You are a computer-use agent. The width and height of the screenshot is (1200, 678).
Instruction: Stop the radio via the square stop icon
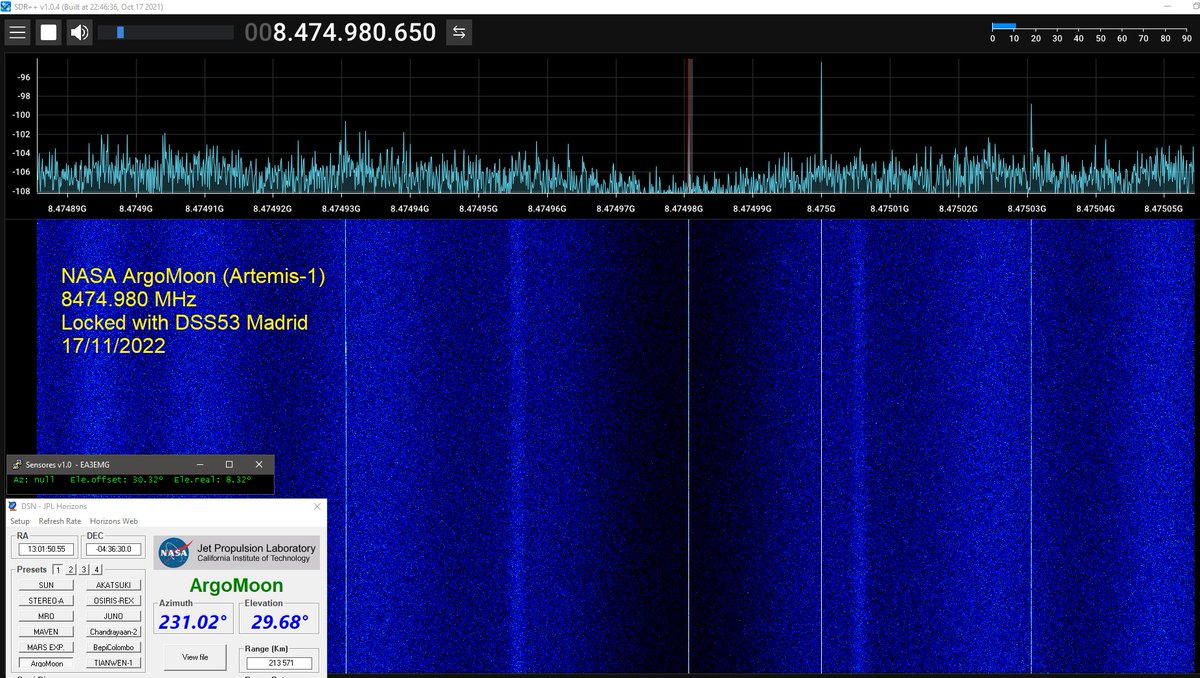47,32
